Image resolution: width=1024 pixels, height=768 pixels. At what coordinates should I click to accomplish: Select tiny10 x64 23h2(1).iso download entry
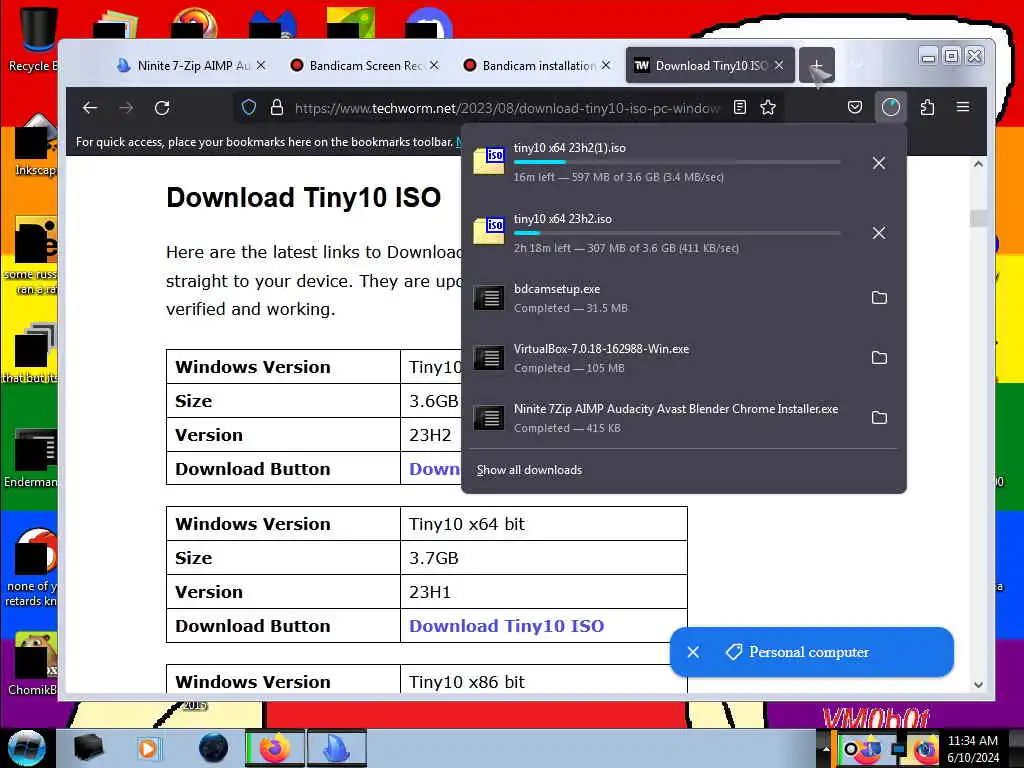[x=664, y=162]
